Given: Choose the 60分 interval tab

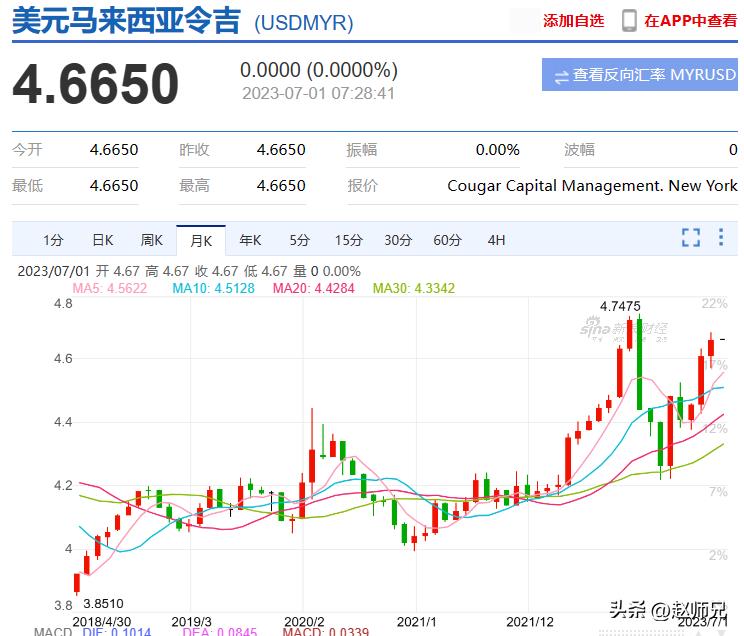Looking at the screenshot, I should [x=447, y=240].
